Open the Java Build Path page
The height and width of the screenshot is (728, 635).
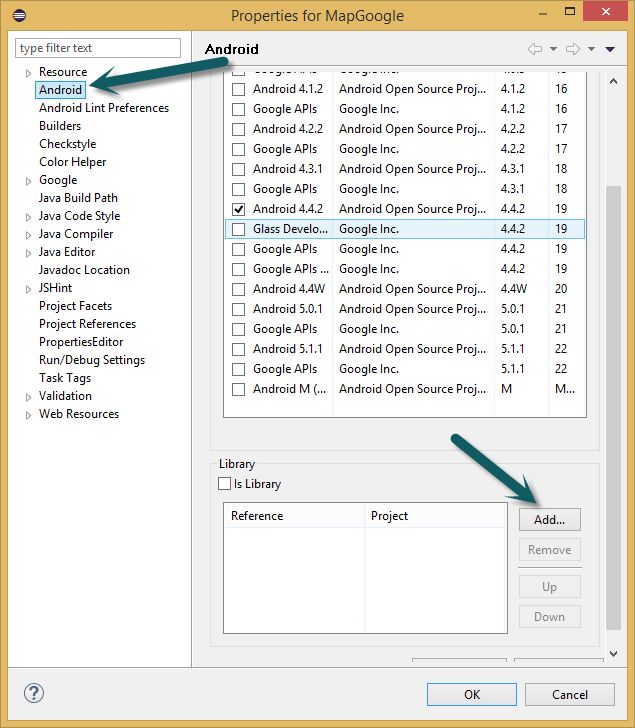click(x=78, y=198)
